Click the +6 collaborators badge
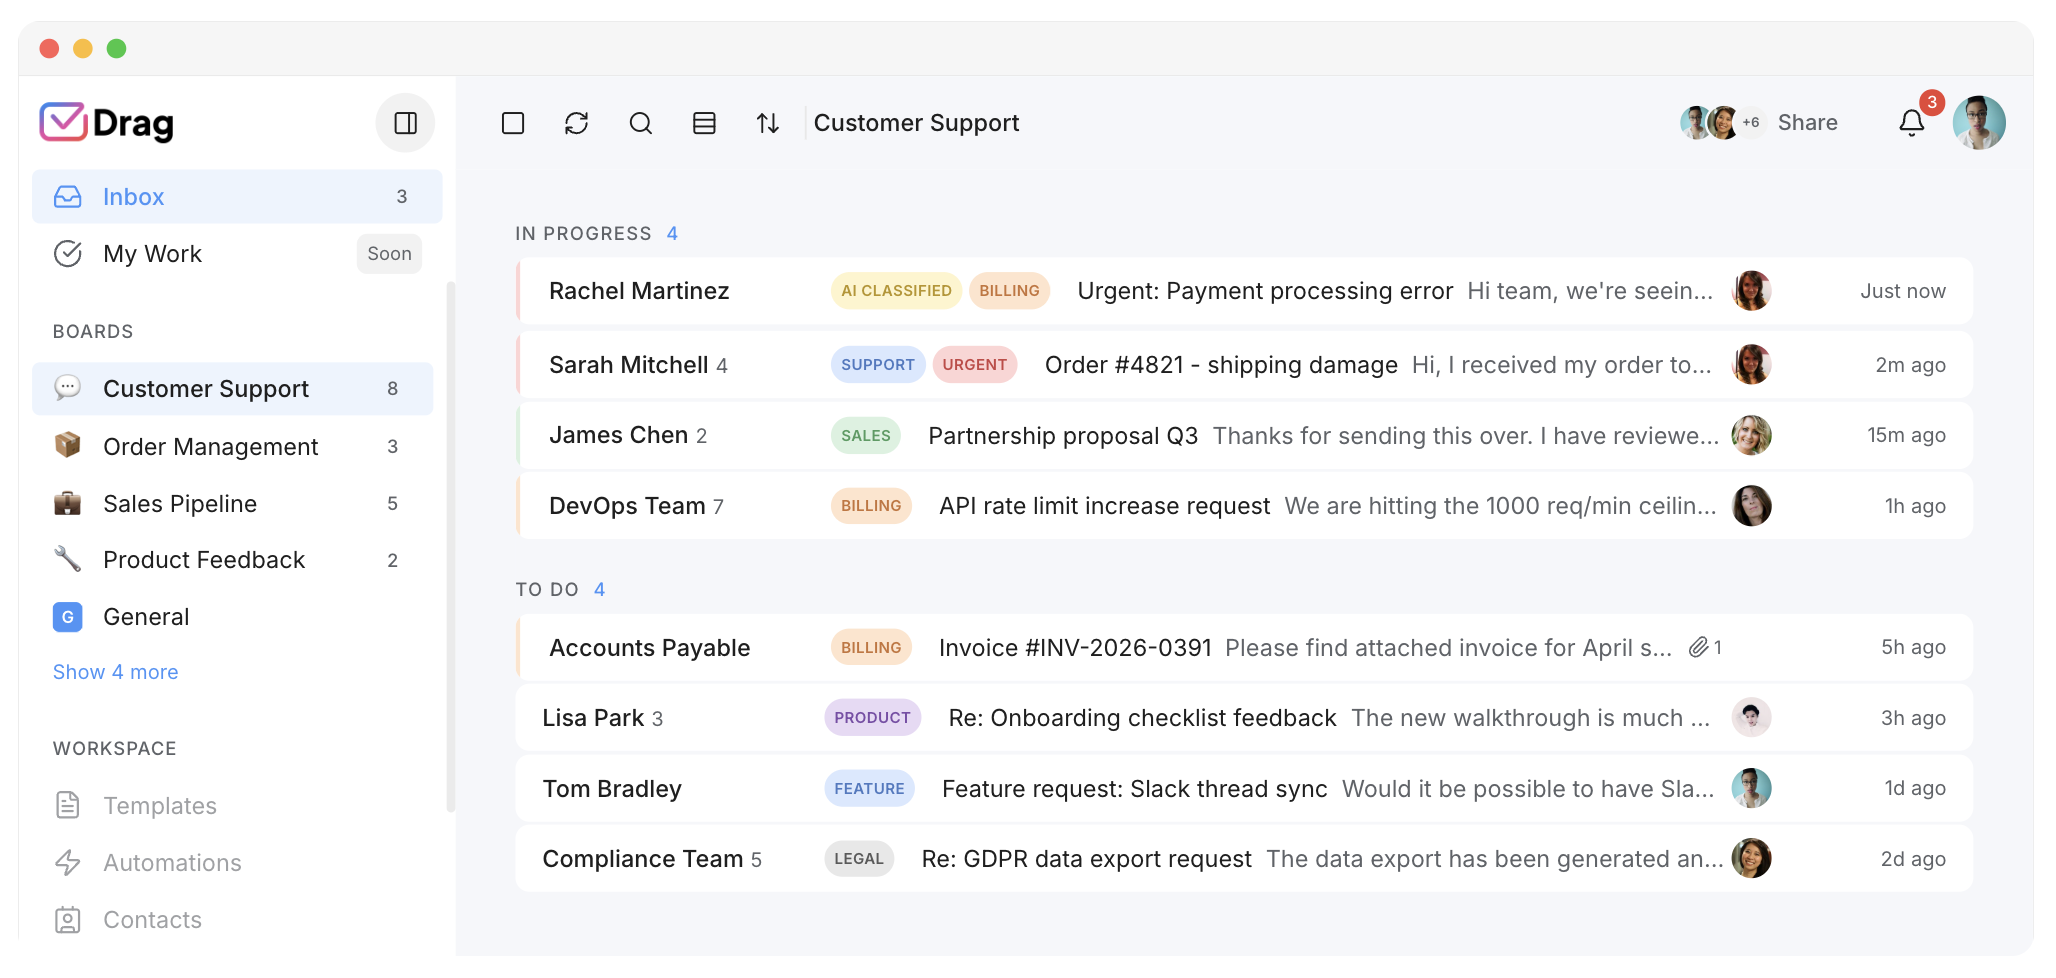This screenshot has width=2056, height=978. (1751, 123)
